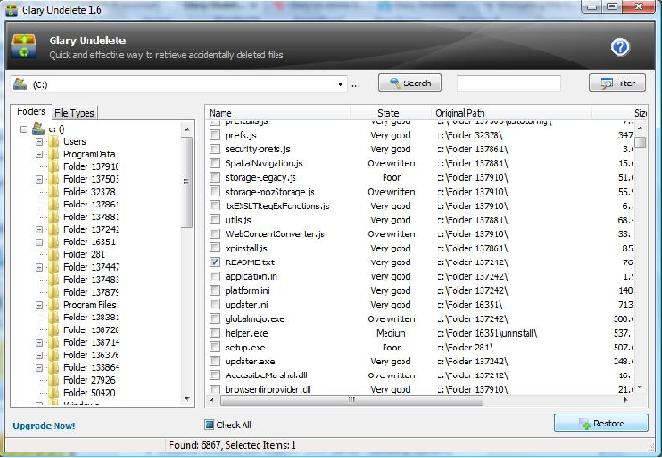This screenshot has width=662, height=458.
Task: Switch to the Folders tab
Action: click(31, 112)
